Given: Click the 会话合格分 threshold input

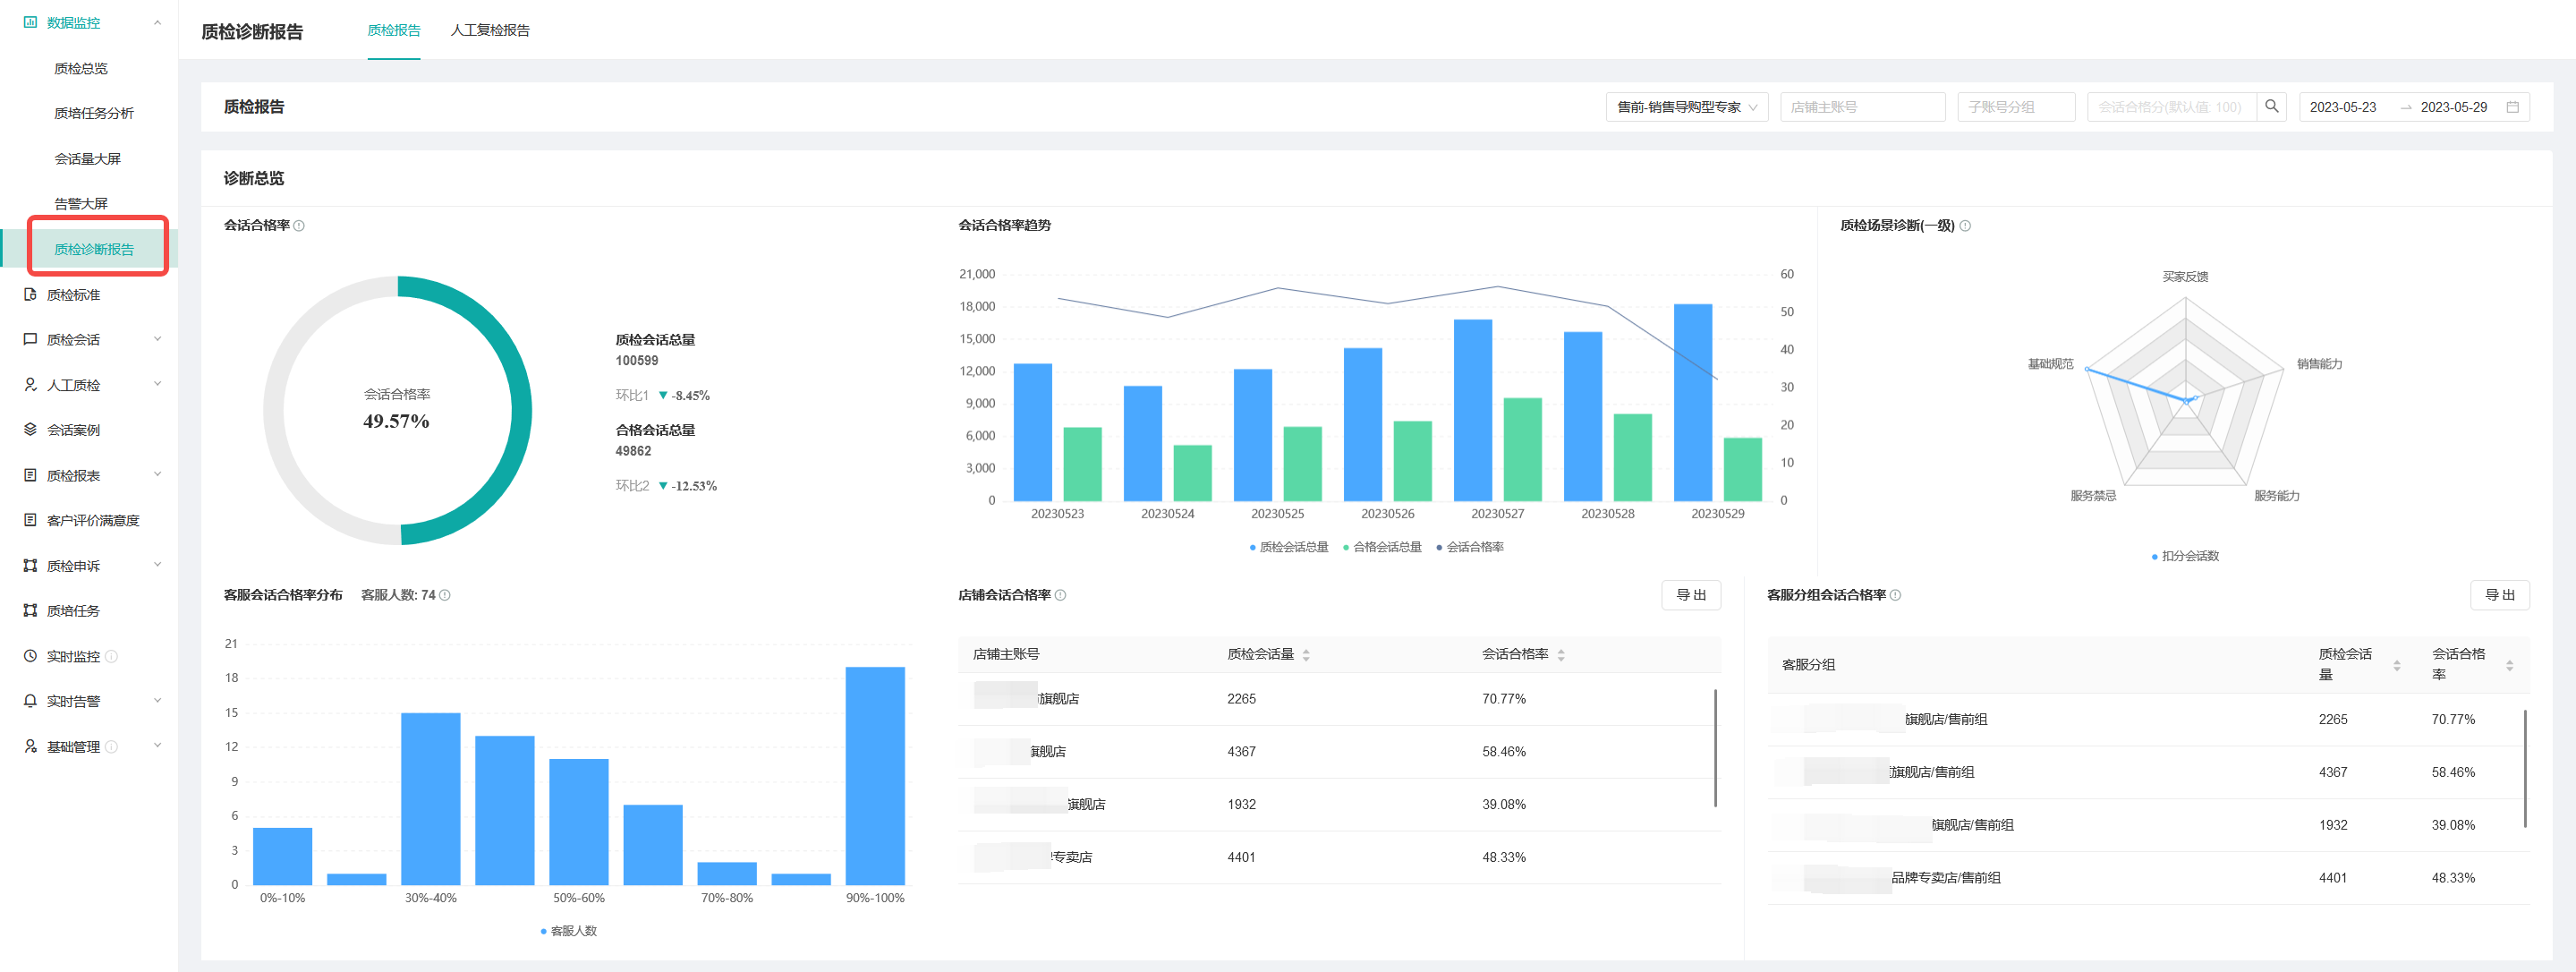Looking at the screenshot, I should point(2172,107).
